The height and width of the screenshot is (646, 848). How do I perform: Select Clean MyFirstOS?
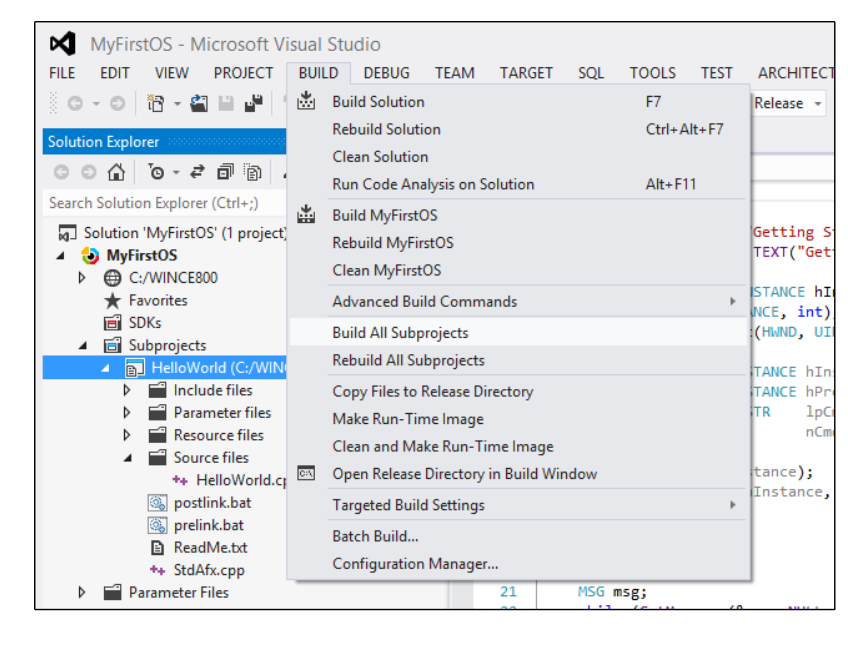pyautogui.click(x=518, y=270)
